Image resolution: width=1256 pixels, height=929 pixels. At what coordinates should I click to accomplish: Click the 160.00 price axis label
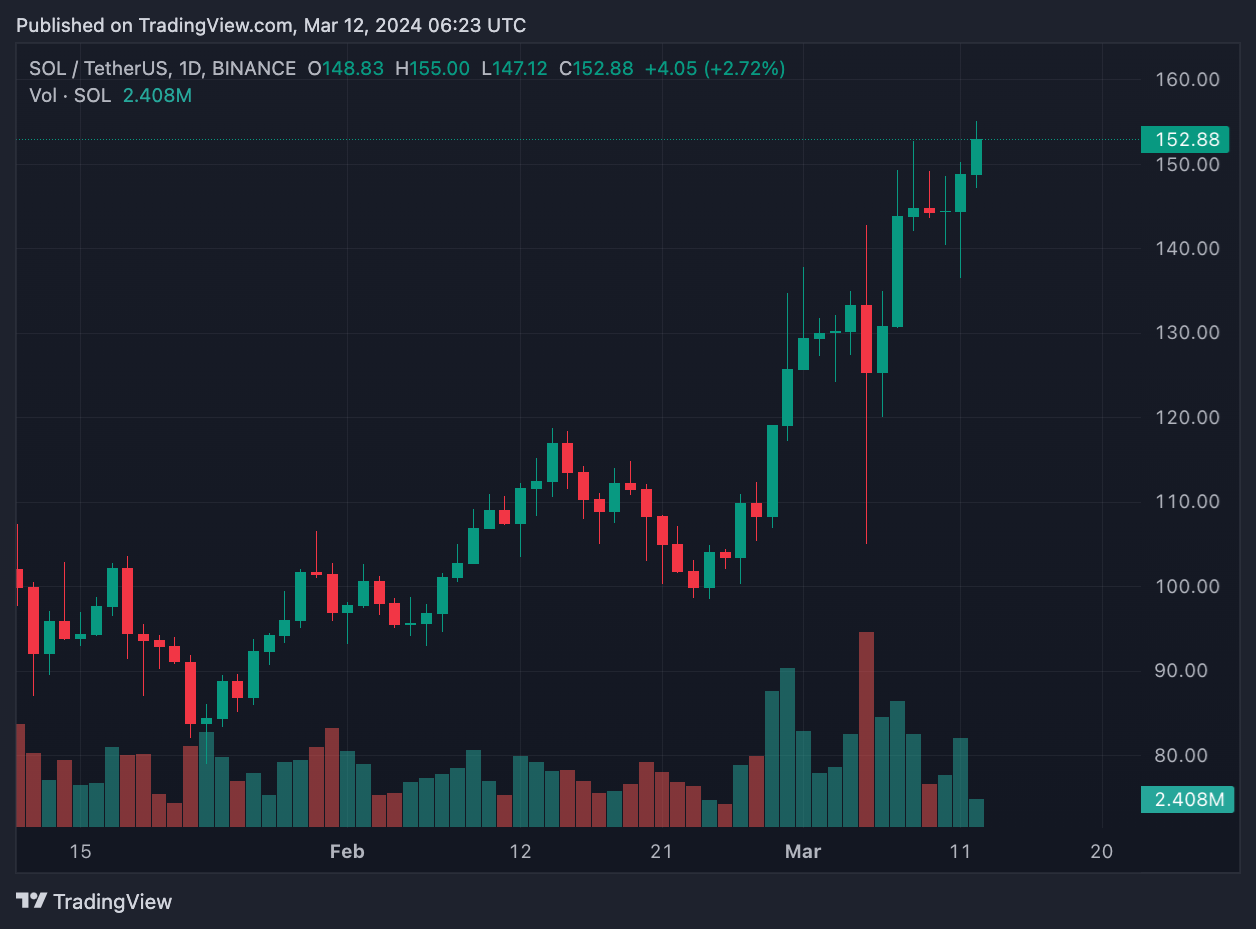point(1187,79)
